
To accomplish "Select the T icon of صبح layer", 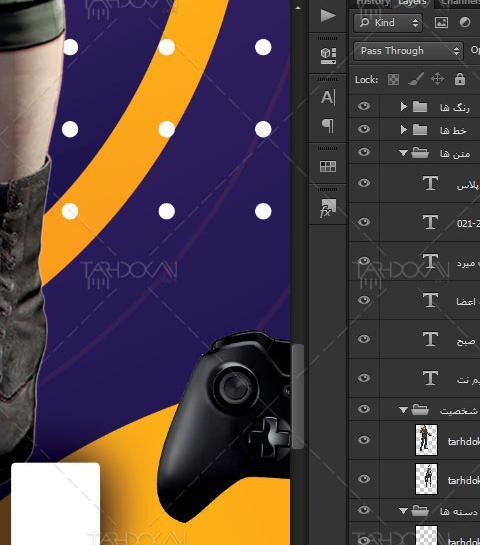I will coord(430,339).
